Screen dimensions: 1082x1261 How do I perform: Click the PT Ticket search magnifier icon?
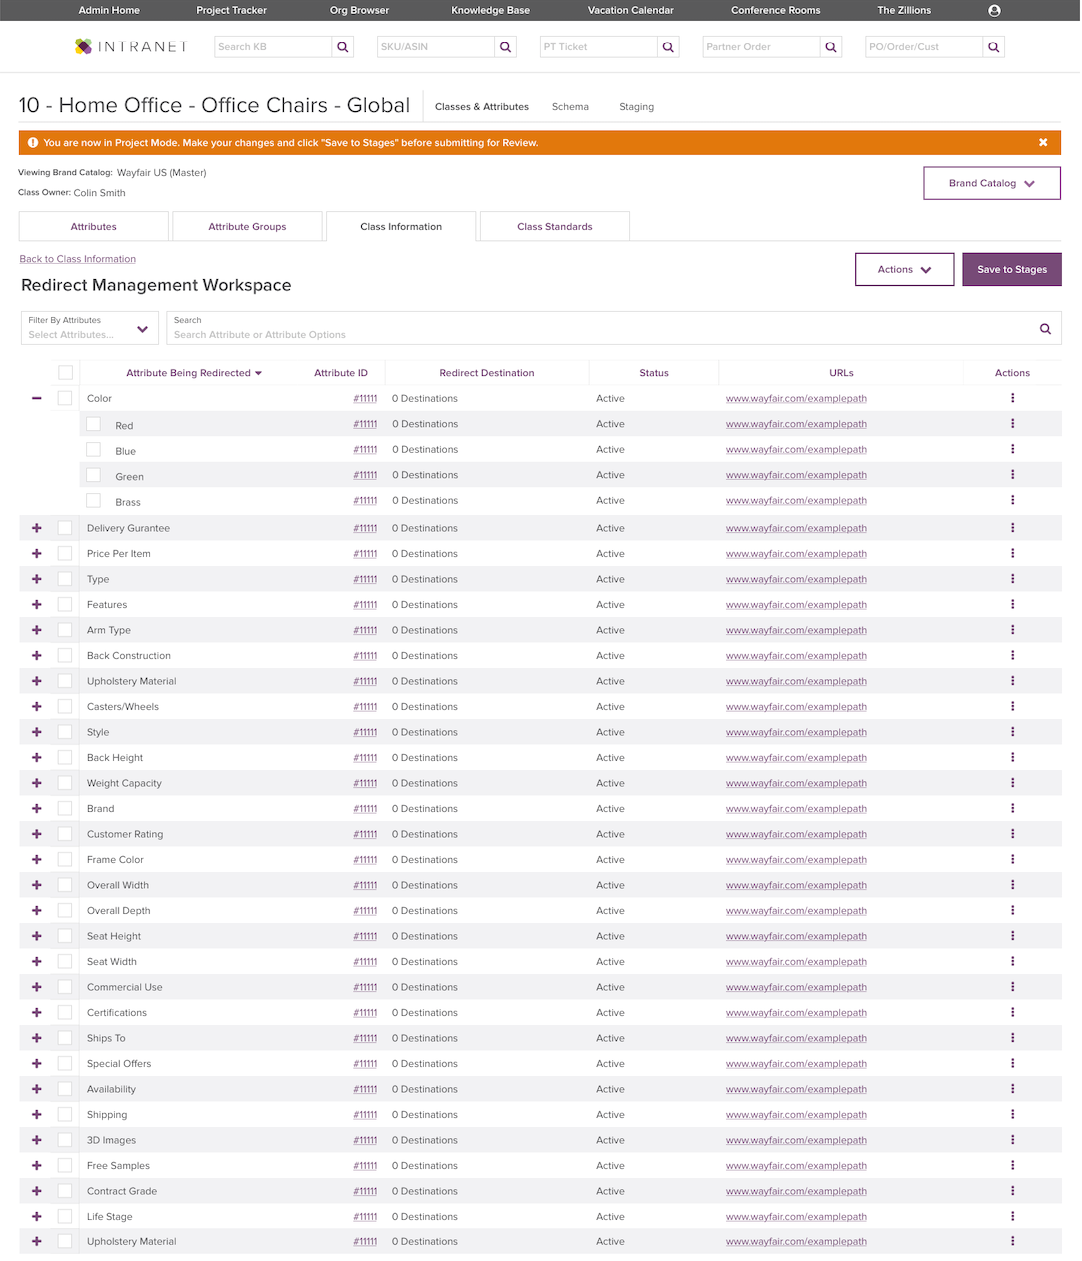point(669,47)
